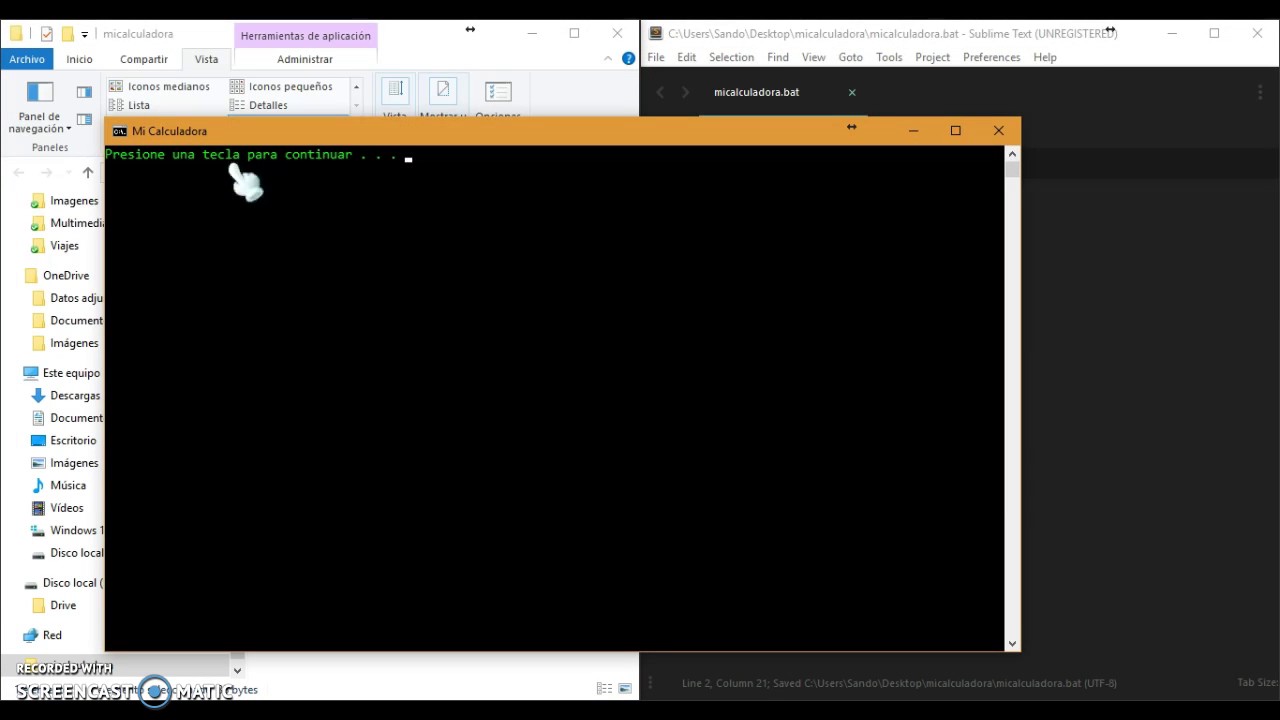This screenshot has width=1280, height=720.
Task: Open the Multimedia folder in the tree
Action: pyautogui.click(x=67, y=223)
